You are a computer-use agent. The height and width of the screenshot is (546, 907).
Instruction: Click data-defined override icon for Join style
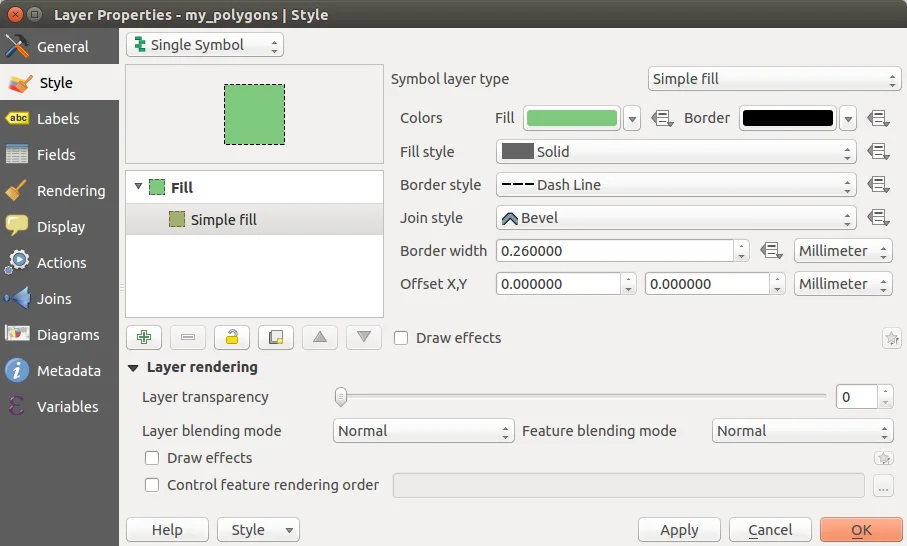coord(879,218)
